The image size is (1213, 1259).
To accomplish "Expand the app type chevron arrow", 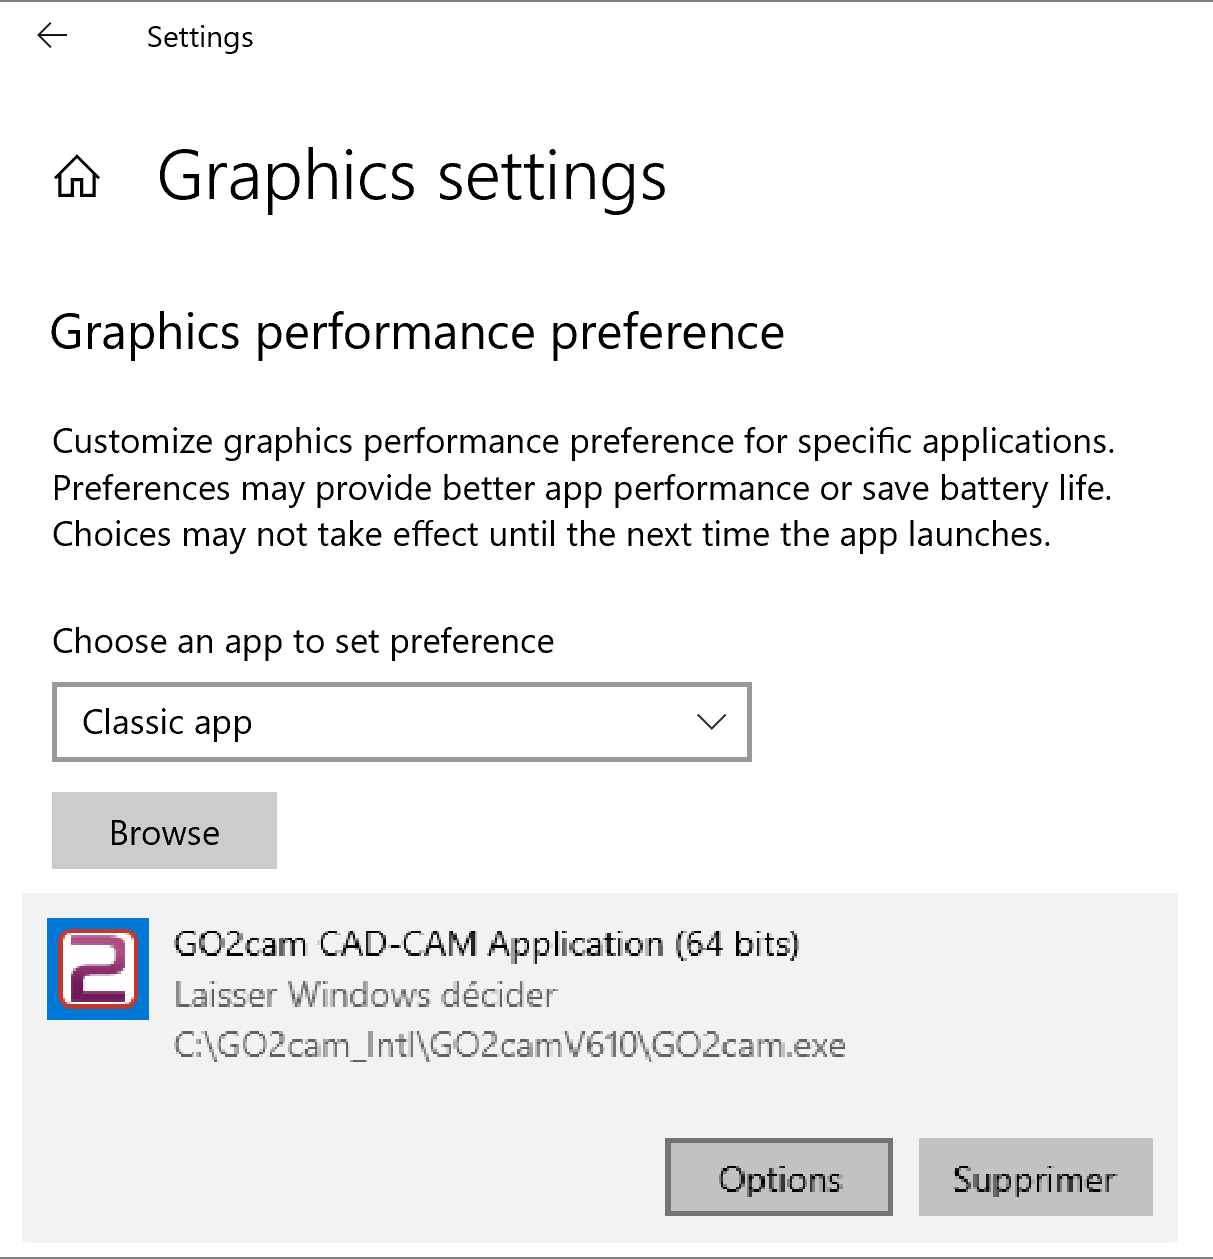I will point(711,722).
